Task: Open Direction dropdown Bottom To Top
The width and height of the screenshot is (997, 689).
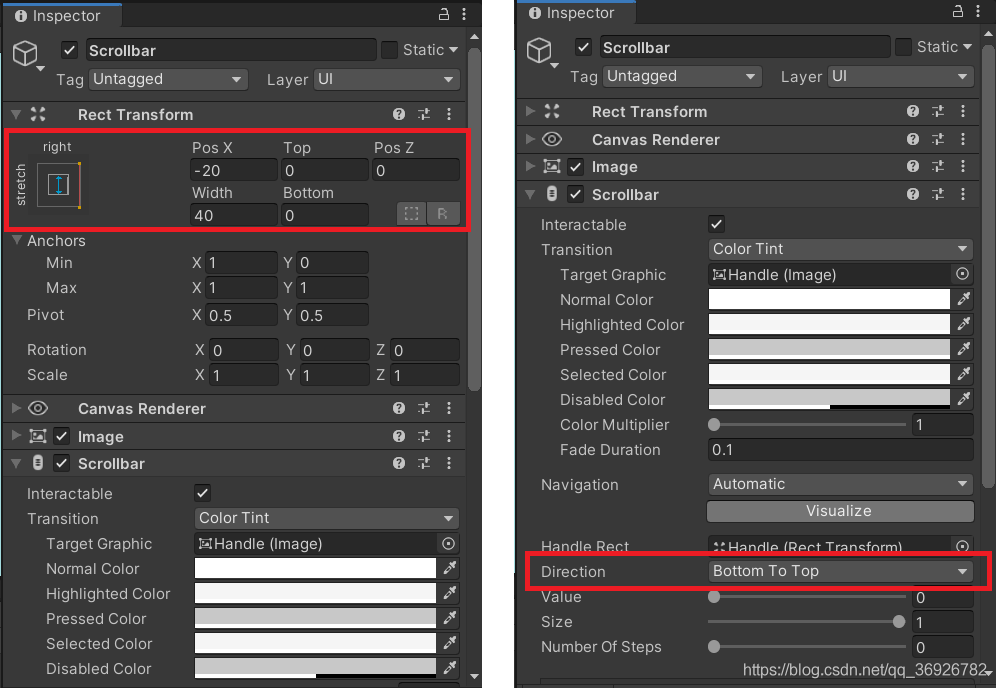Action: pyautogui.click(x=840, y=571)
